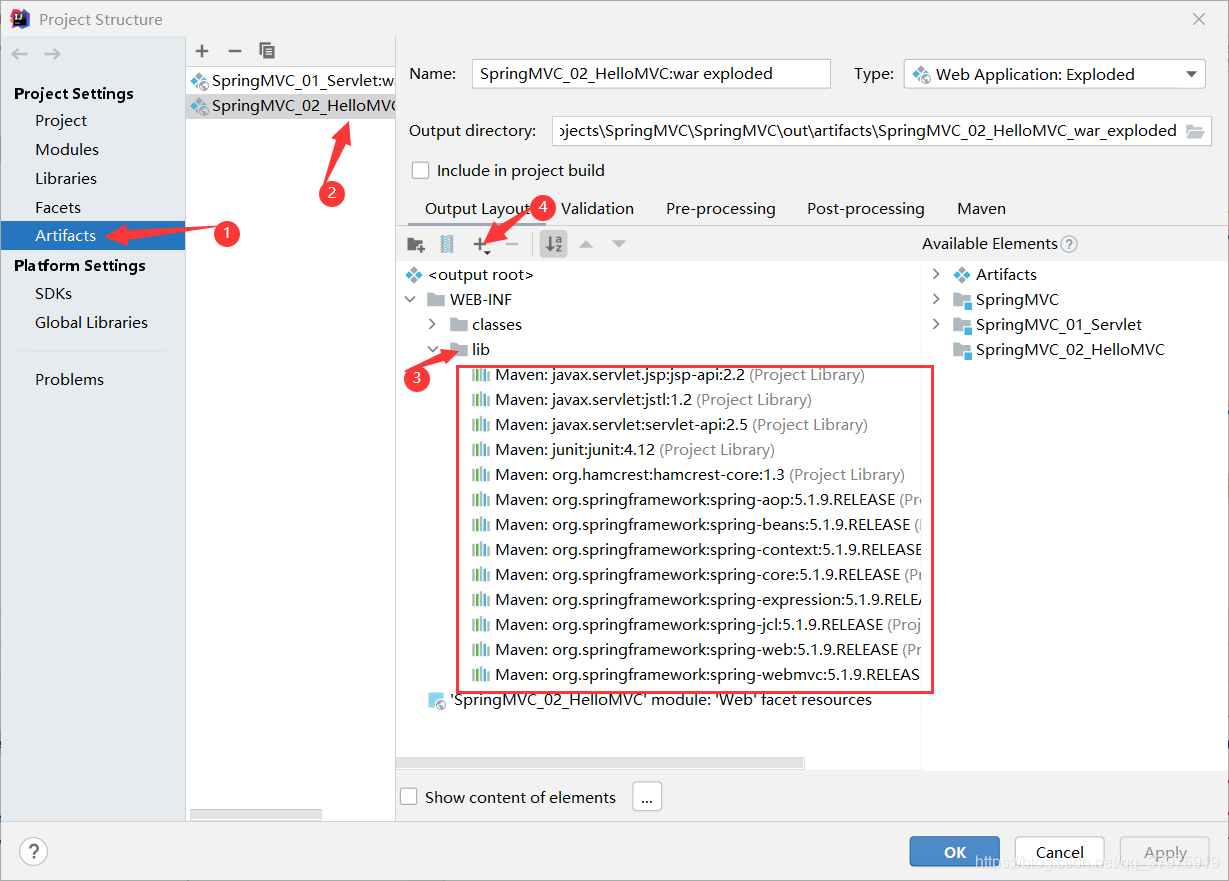
Task: Open the help question mark button
Action: pyautogui.click(x=34, y=851)
